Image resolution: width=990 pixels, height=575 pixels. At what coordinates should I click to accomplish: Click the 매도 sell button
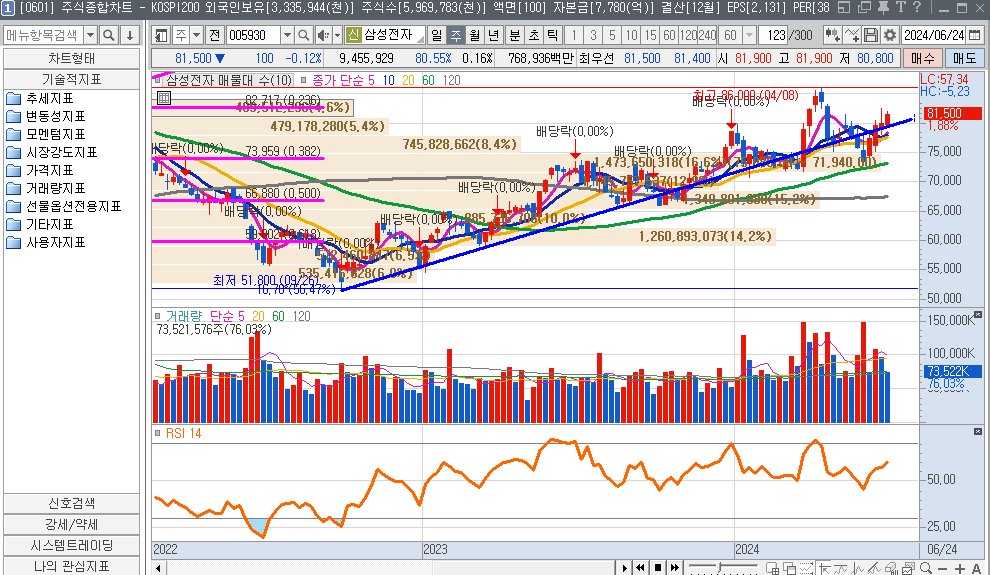(x=964, y=58)
